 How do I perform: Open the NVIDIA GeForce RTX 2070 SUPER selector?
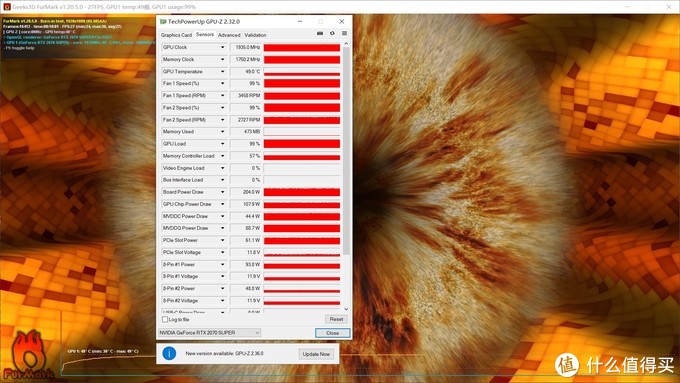[x=209, y=333]
